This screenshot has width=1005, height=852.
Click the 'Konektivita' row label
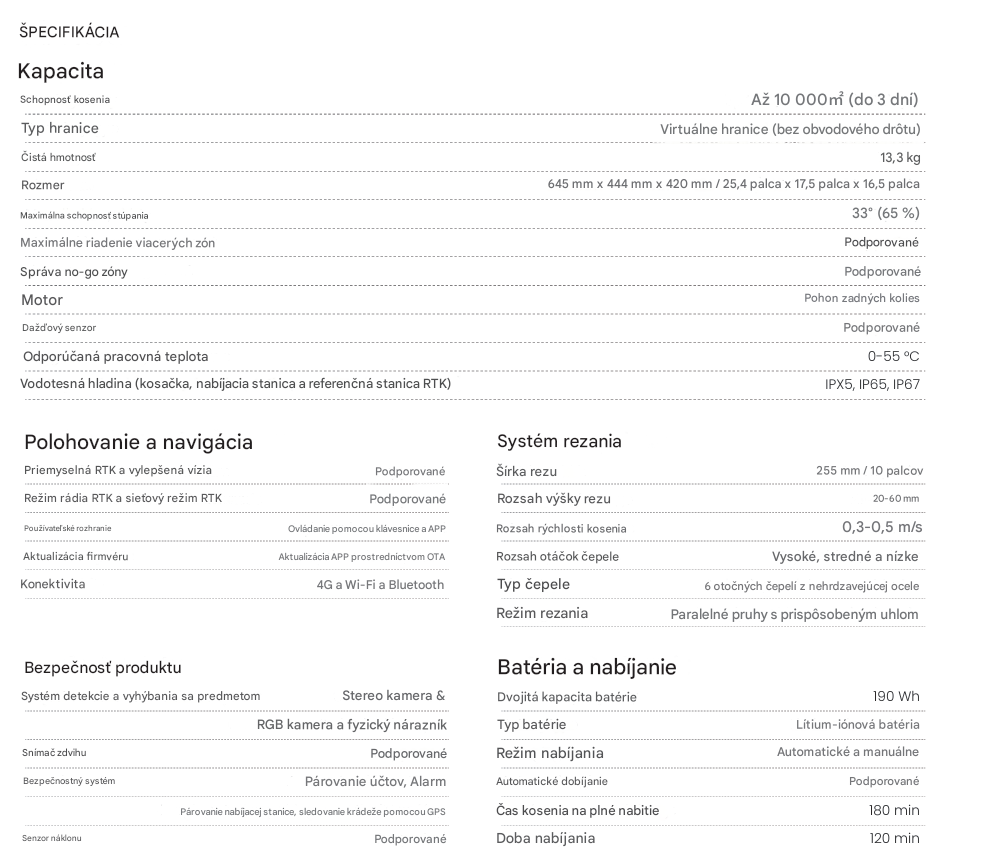pos(53,584)
